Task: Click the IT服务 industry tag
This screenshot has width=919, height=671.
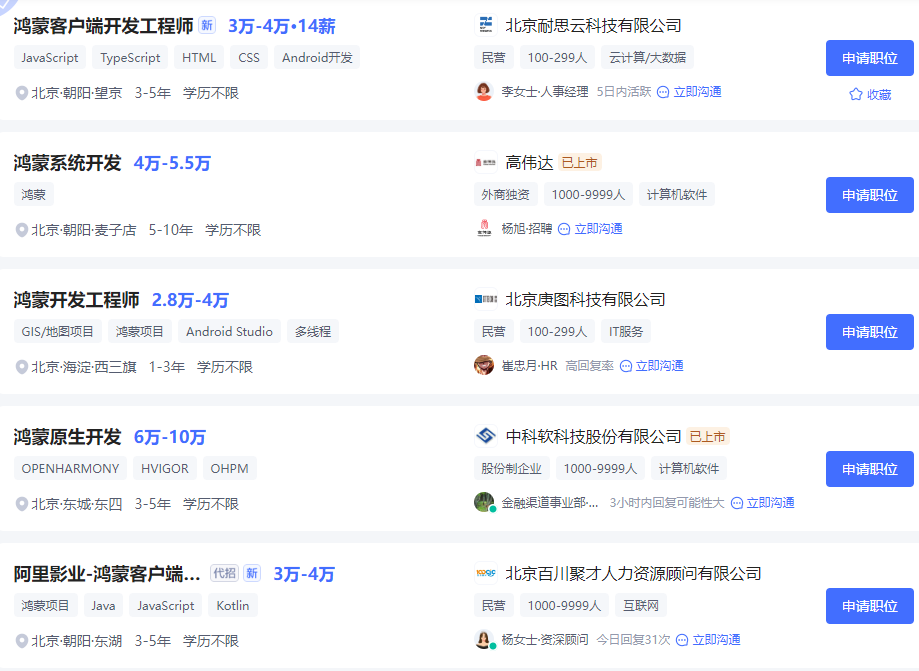Action: coord(625,332)
